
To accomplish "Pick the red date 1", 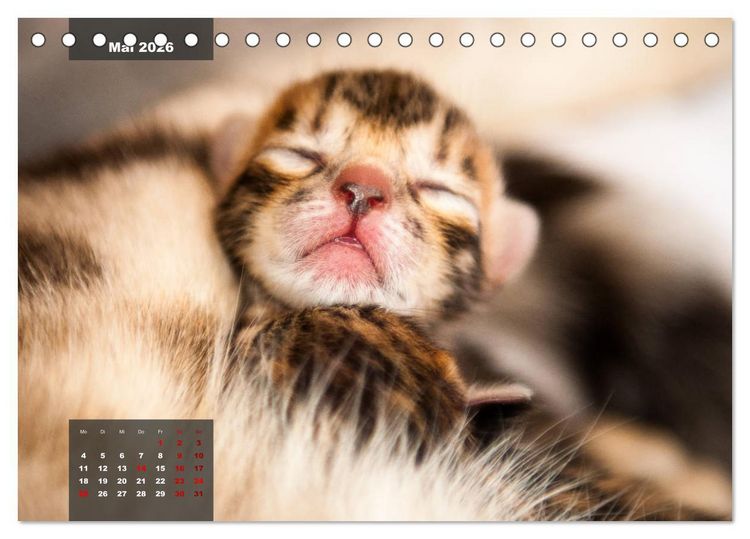I will 160,443.
